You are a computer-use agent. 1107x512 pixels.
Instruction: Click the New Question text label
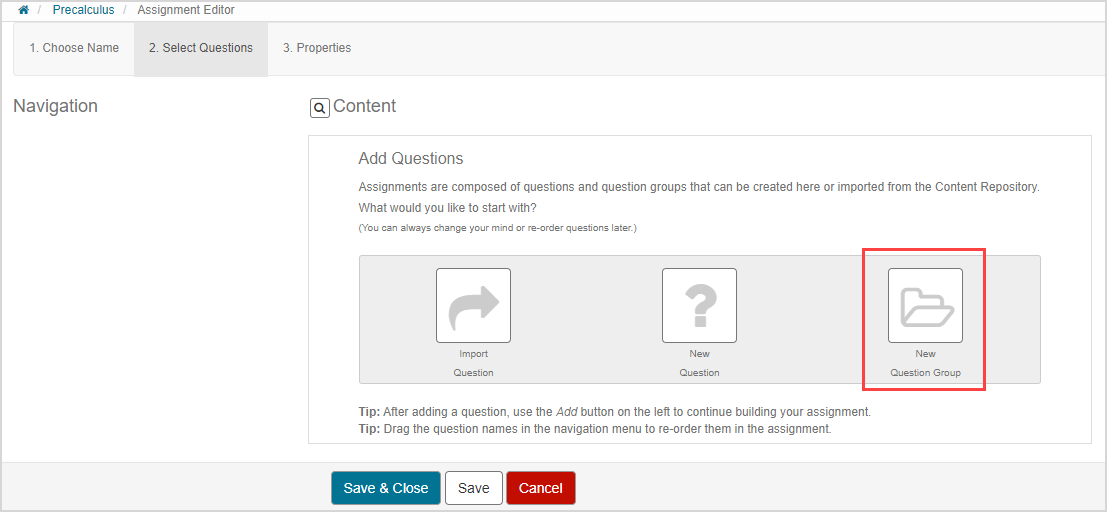[x=699, y=363]
